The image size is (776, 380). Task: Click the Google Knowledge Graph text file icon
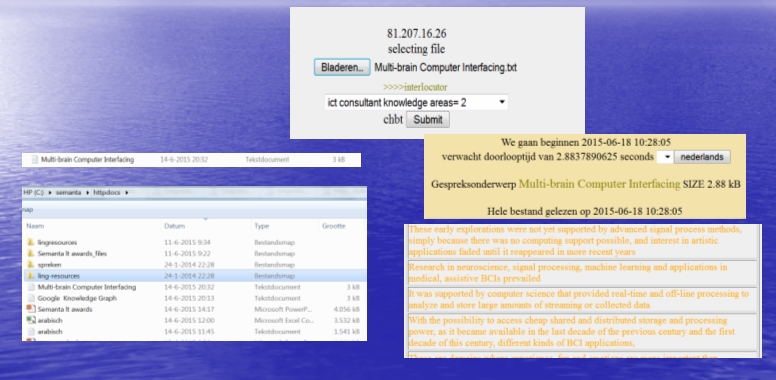tap(31, 298)
